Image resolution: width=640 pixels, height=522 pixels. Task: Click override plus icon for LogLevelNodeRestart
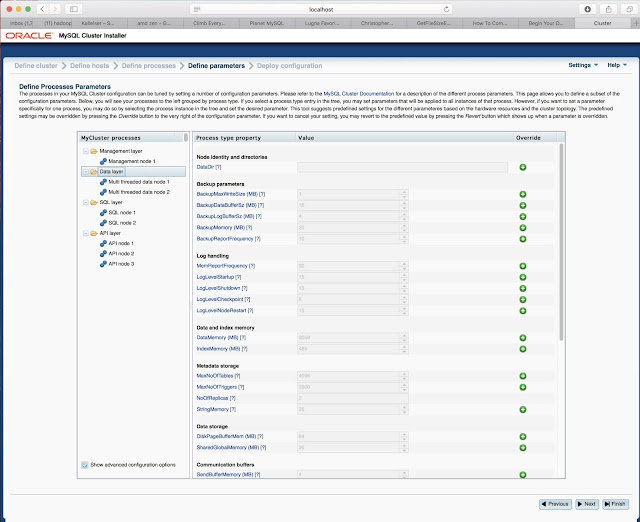522,311
